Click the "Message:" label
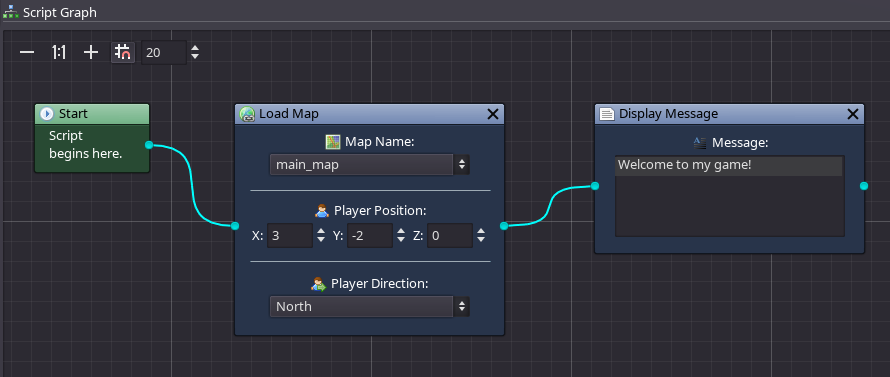The width and height of the screenshot is (890, 377). (x=740, y=143)
